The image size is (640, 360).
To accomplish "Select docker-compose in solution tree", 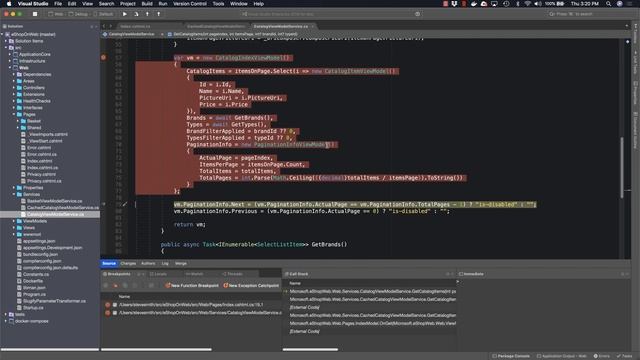I will click(31, 321).
